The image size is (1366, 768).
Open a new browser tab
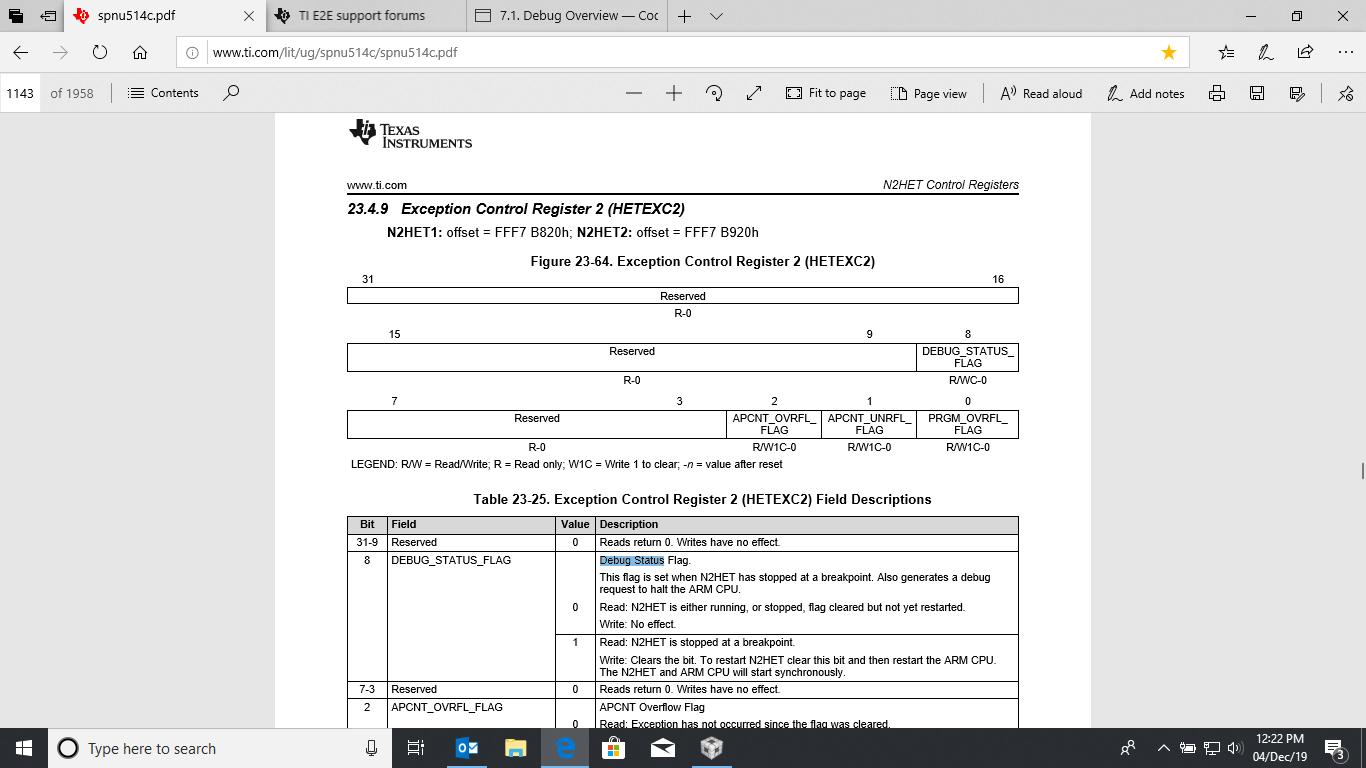(x=685, y=16)
